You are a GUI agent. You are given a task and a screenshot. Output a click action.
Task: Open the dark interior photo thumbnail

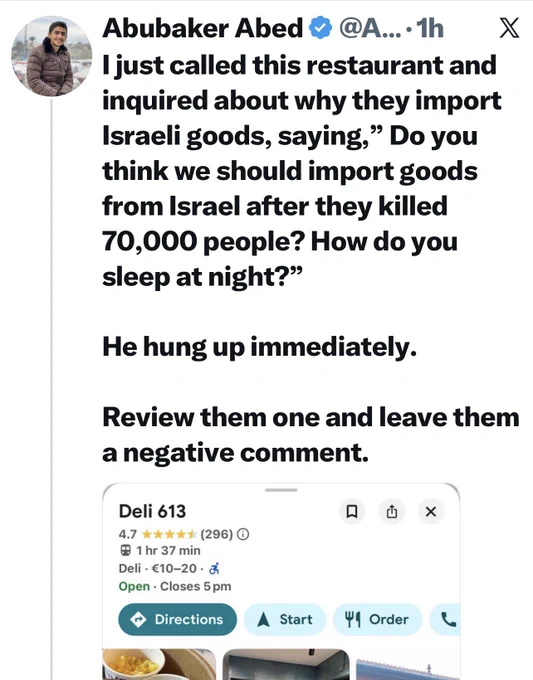click(x=286, y=664)
